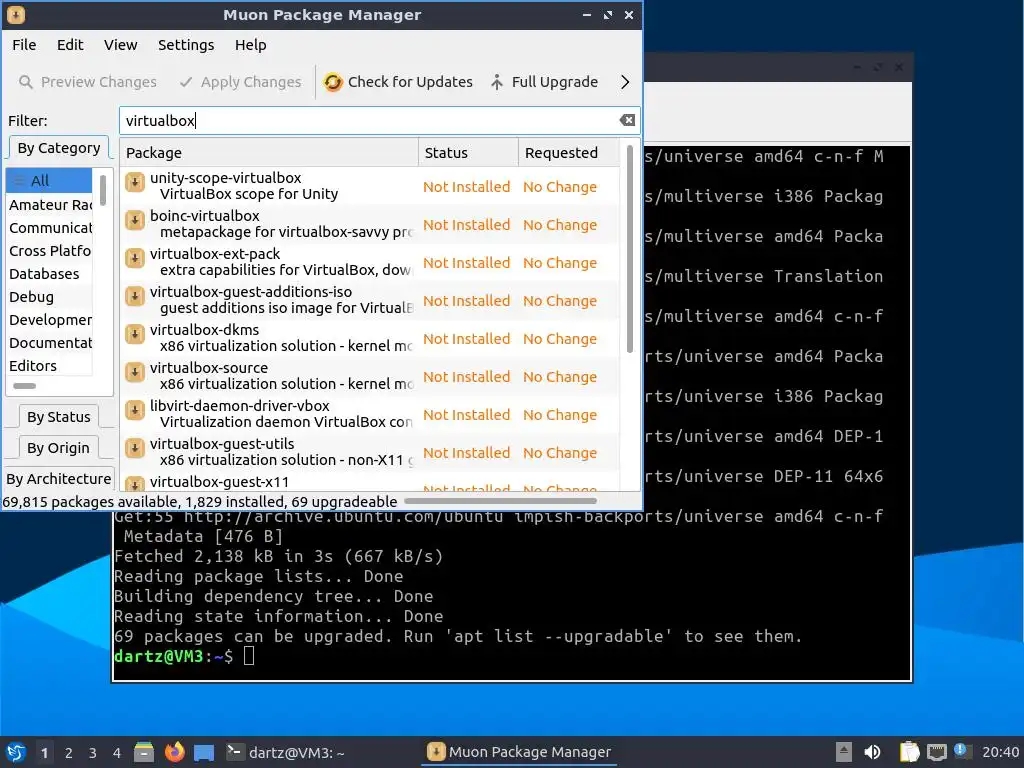Click the install icon beside unity-scope-virtualbox
Screen dimensions: 1024x768
pos(135,182)
